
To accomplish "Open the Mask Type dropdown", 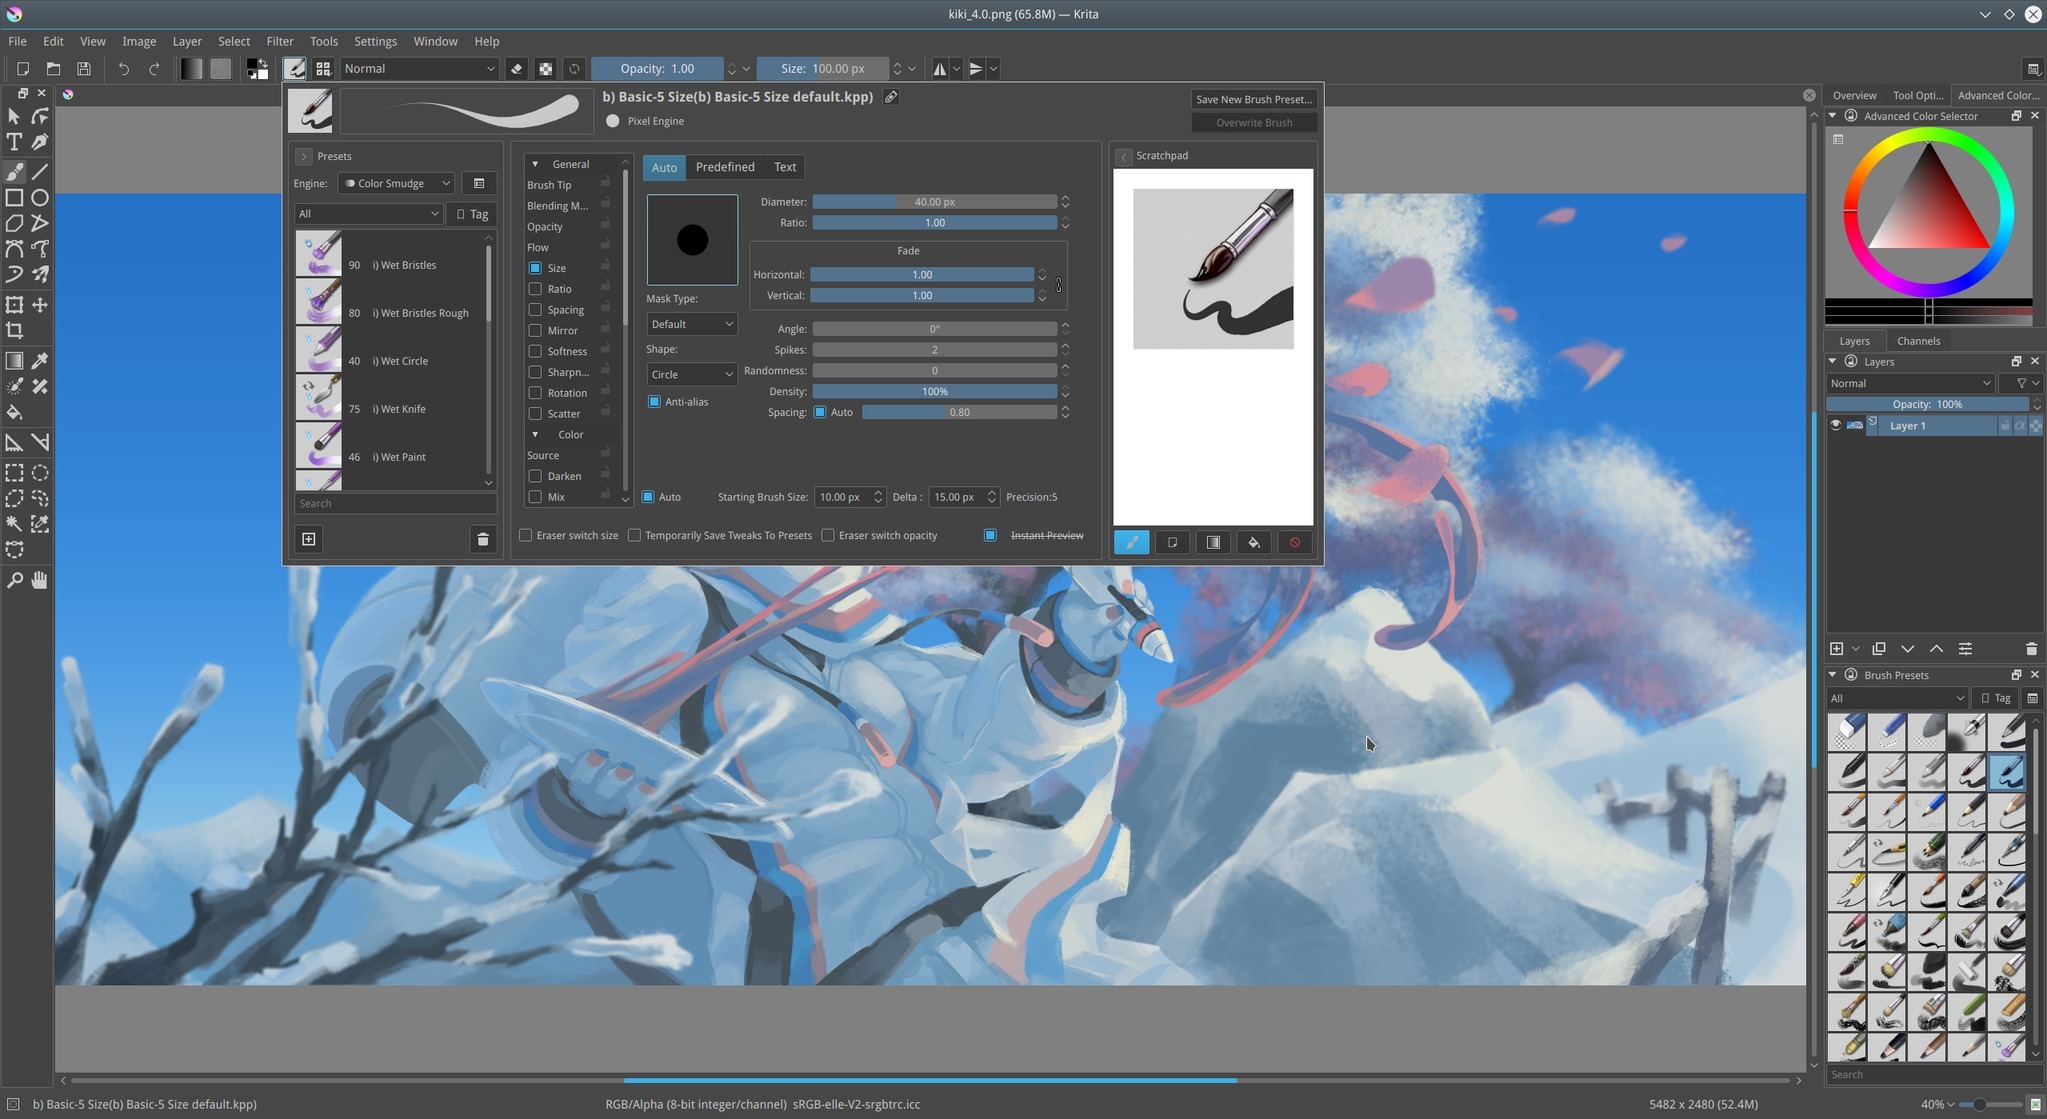I will (x=689, y=320).
